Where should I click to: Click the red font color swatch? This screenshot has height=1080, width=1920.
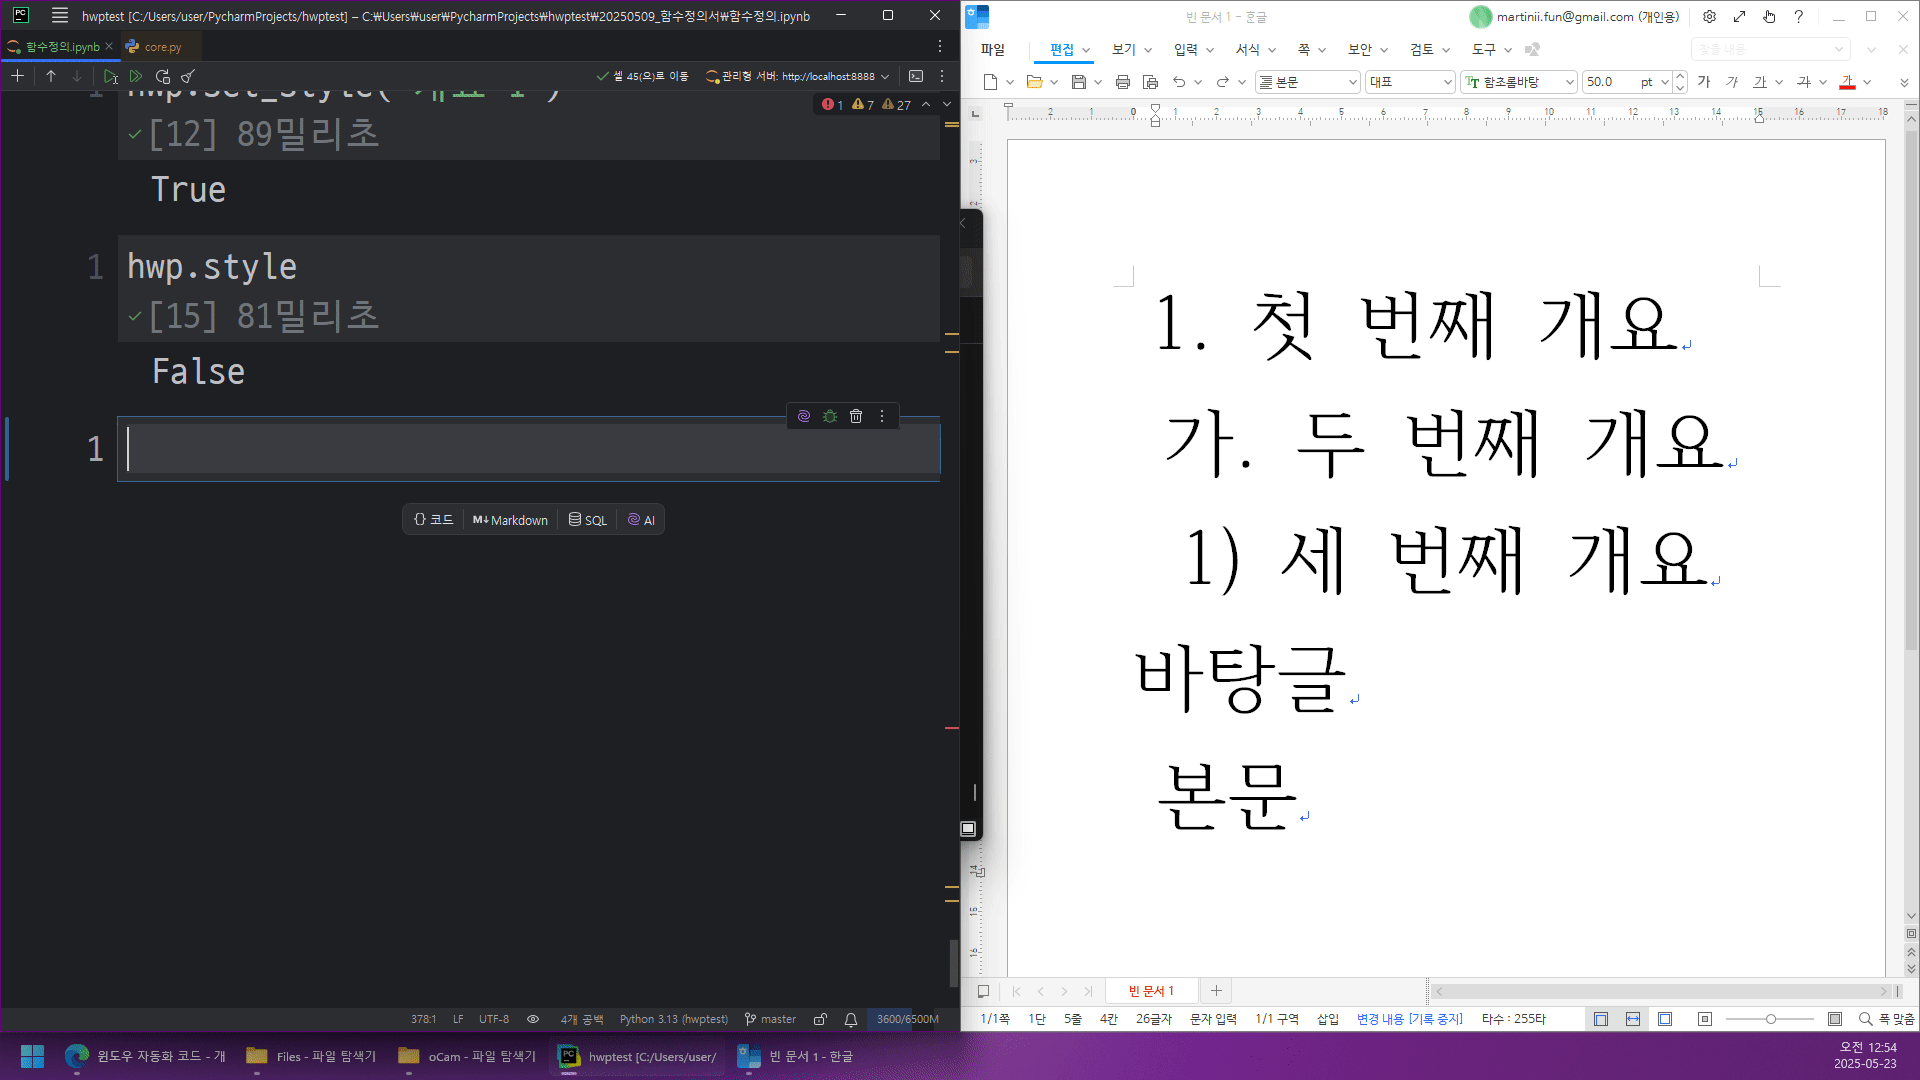[x=1847, y=82]
